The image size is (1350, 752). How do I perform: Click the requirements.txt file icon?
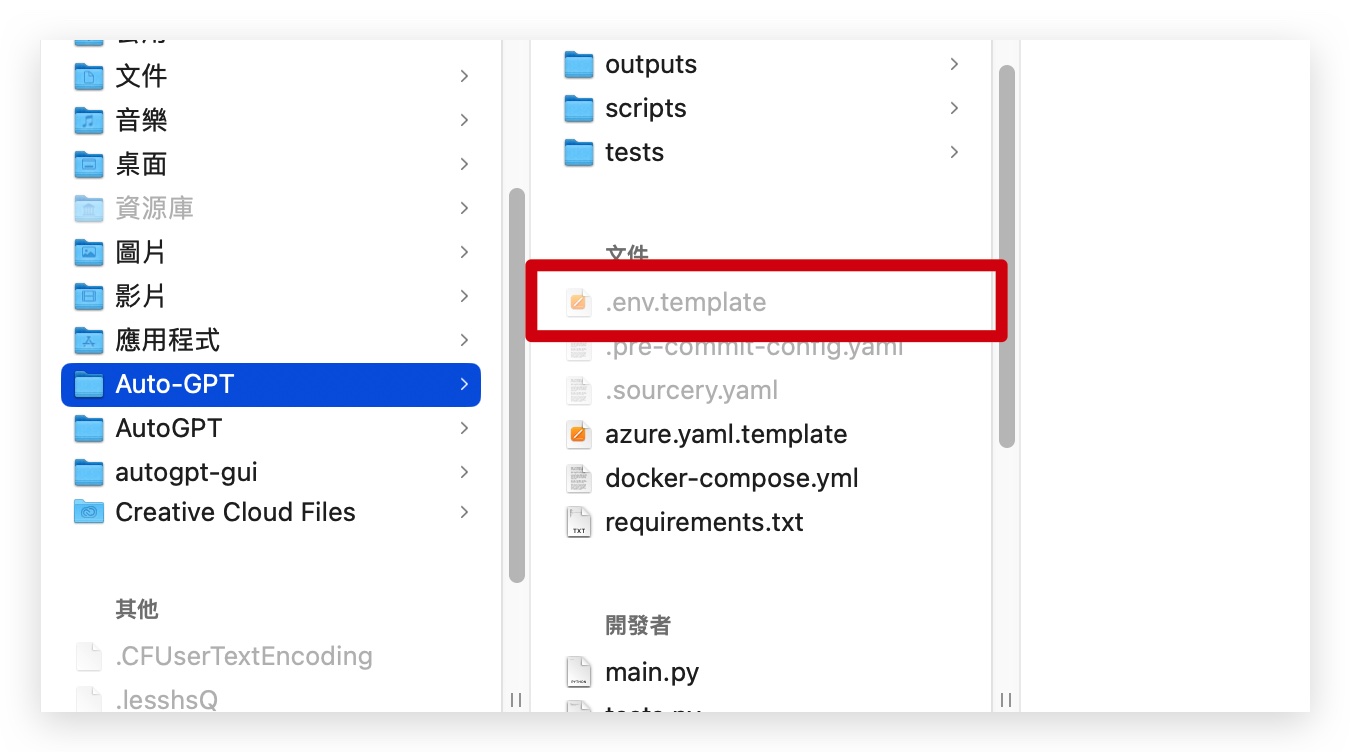579,522
